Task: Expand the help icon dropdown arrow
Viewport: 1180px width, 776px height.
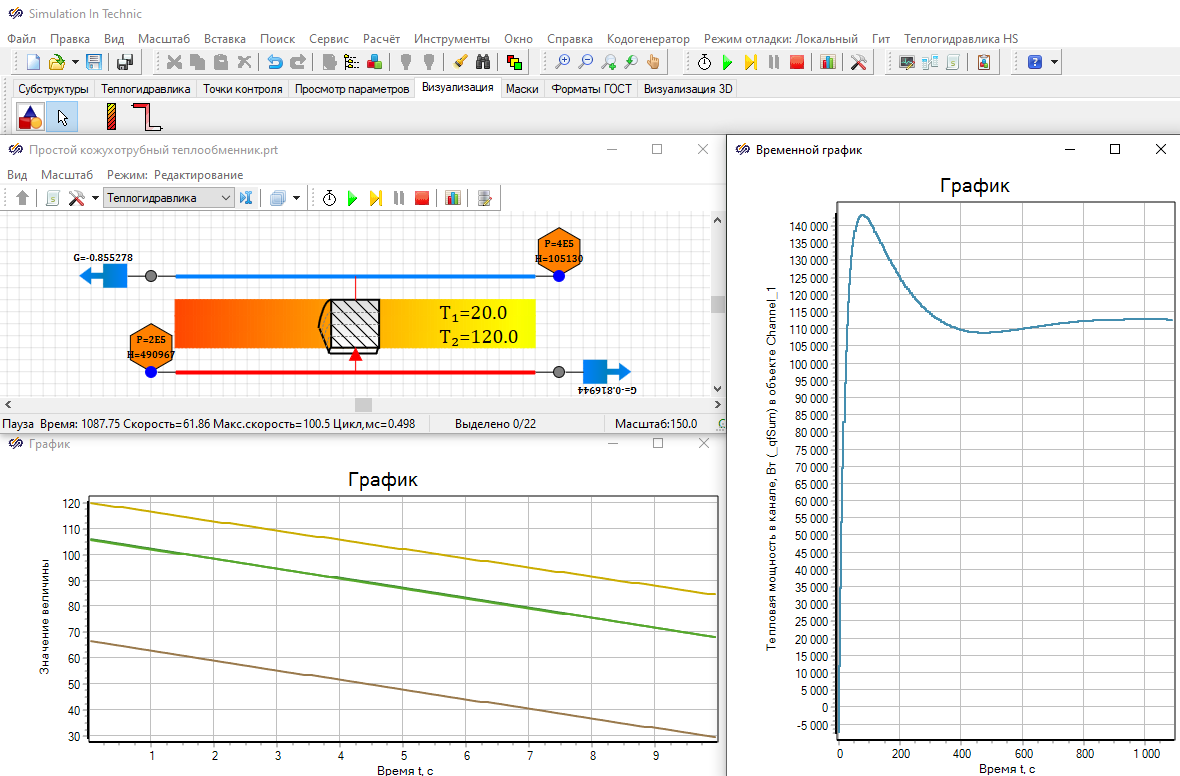Action: pyautogui.click(x=1054, y=62)
